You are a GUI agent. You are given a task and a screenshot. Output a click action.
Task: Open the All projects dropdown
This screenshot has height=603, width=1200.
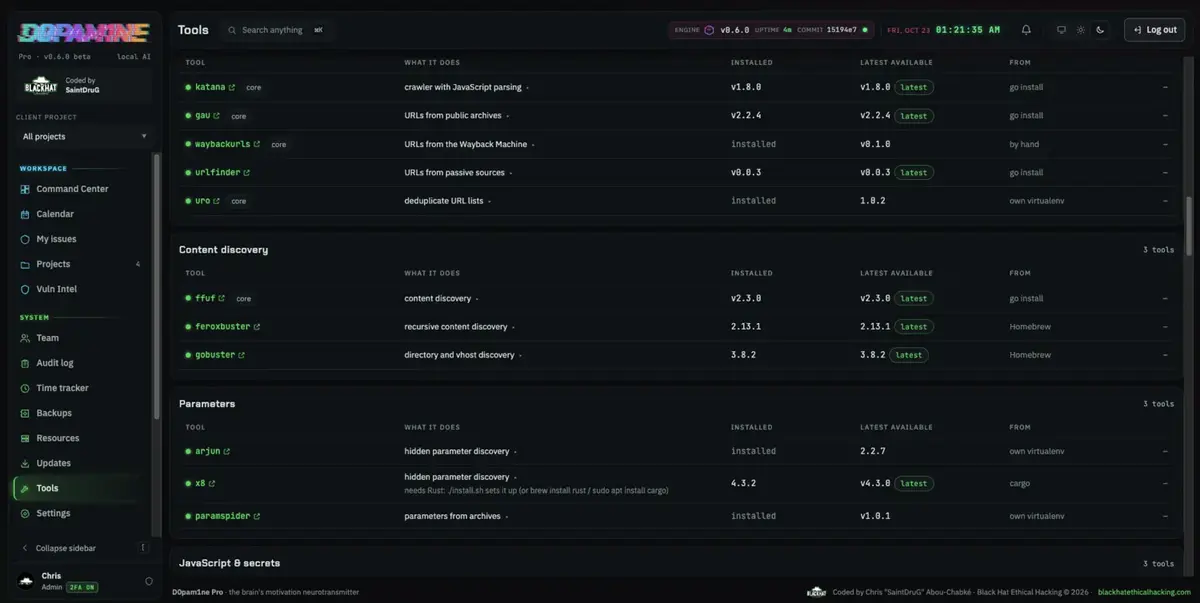[x=84, y=136]
